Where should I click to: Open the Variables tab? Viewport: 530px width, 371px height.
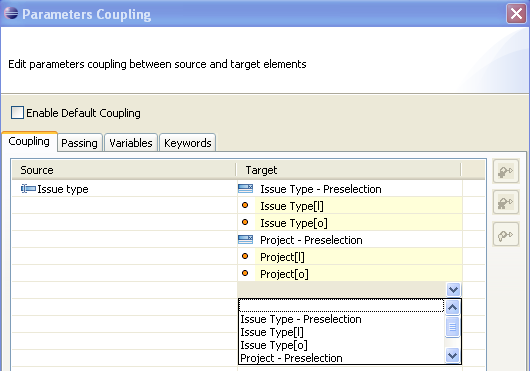[131, 143]
